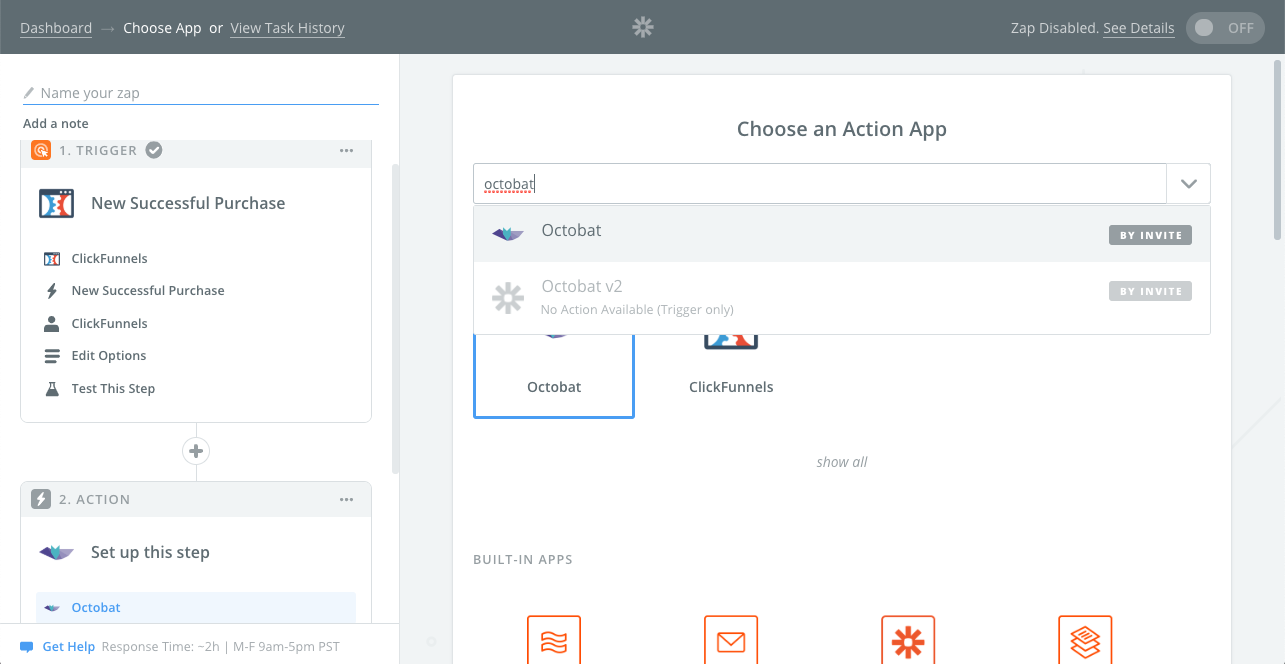Select Octobat v2 search result
This screenshot has width=1285, height=664.
[842, 298]
